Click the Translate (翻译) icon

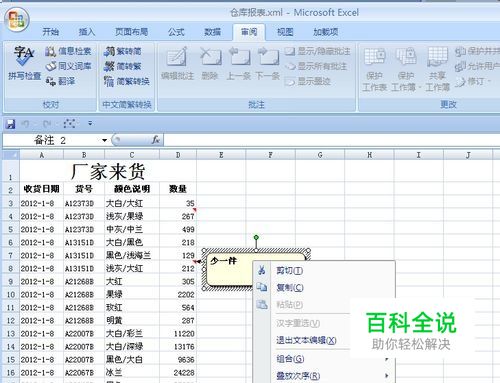[x=60, y=81]
